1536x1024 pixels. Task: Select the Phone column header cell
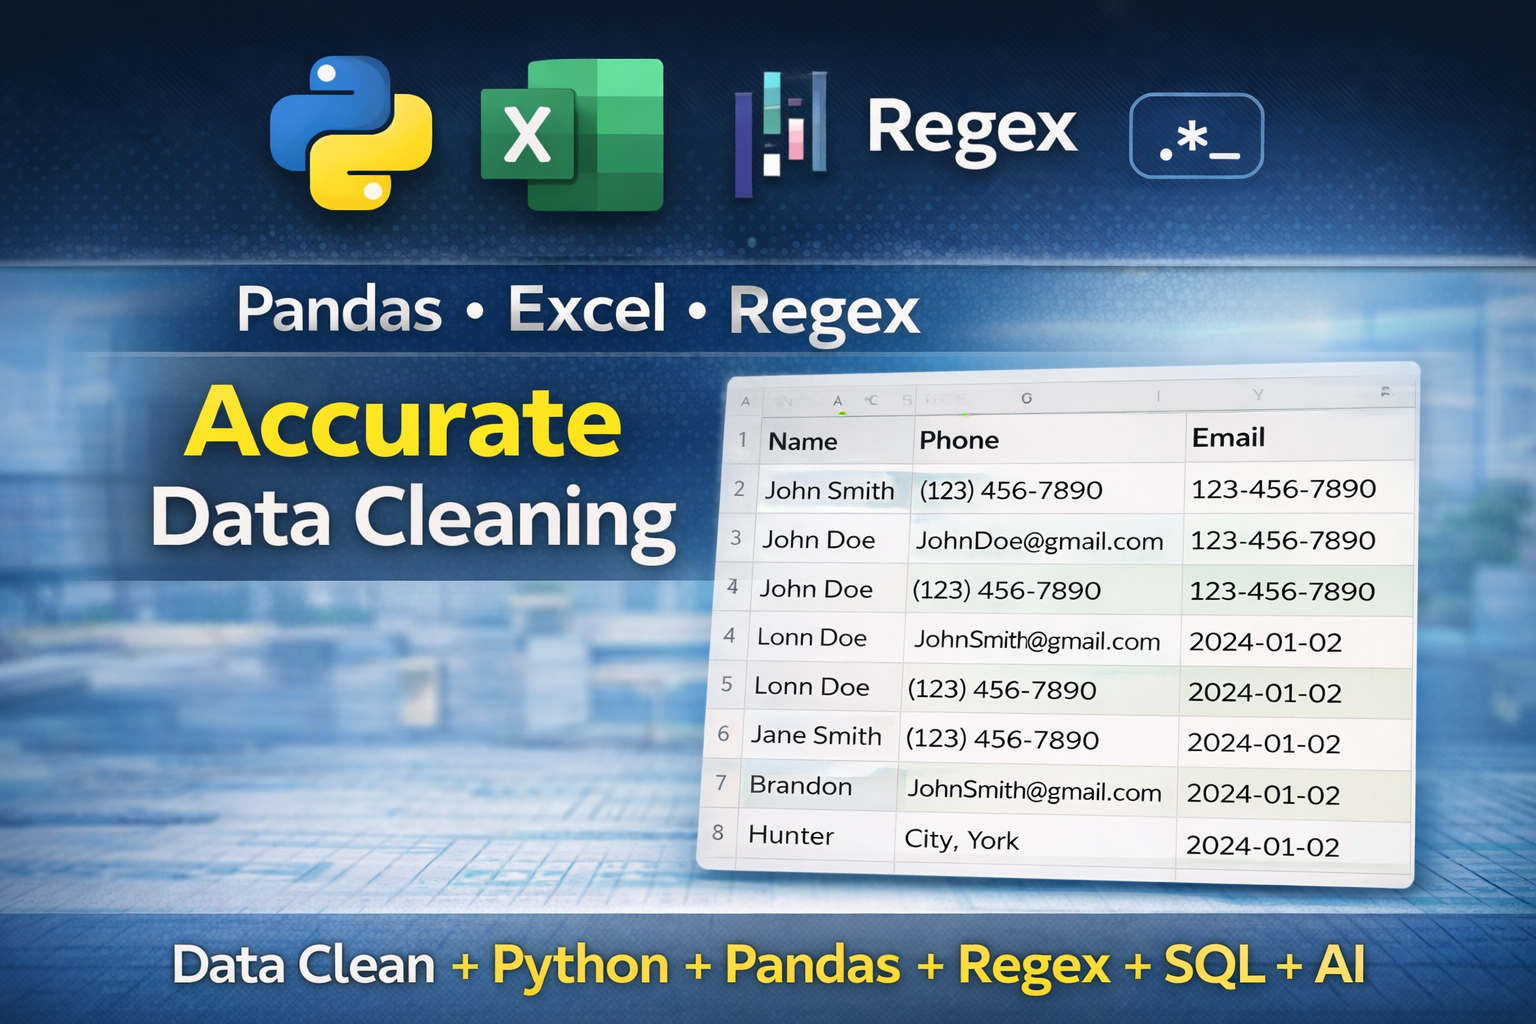[x=959, y=440]
